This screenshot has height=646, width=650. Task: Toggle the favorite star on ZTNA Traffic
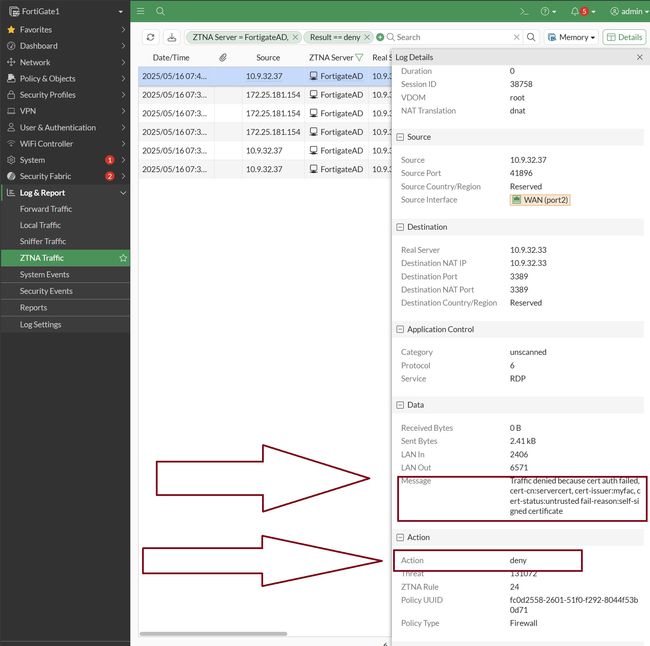[123, 258]
